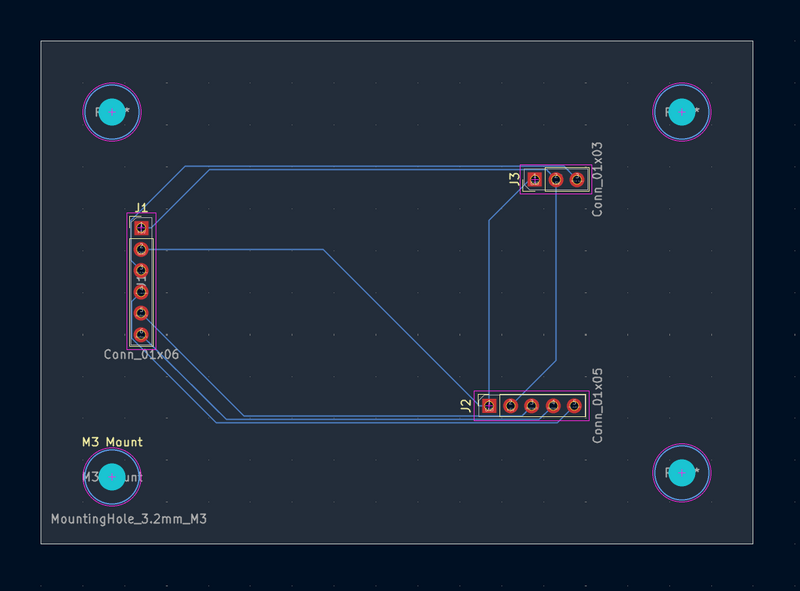Select the square pad 1 of connector J3
The width and height of the screenshot is (800, 591).
[534, 180]
